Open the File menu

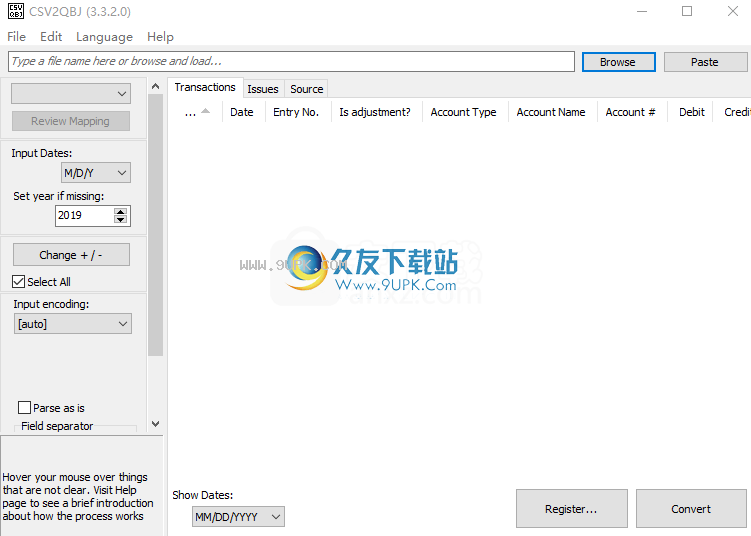pyautogui.click(x=16, y=37)
